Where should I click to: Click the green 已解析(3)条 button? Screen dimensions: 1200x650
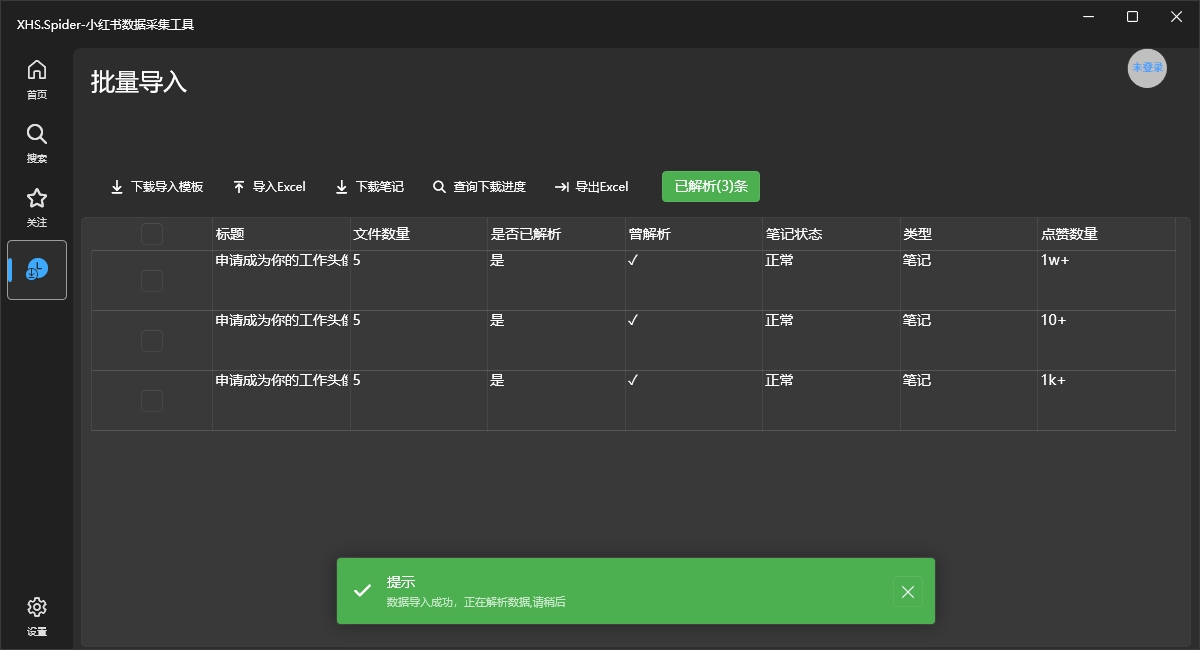tap(711, 186)
